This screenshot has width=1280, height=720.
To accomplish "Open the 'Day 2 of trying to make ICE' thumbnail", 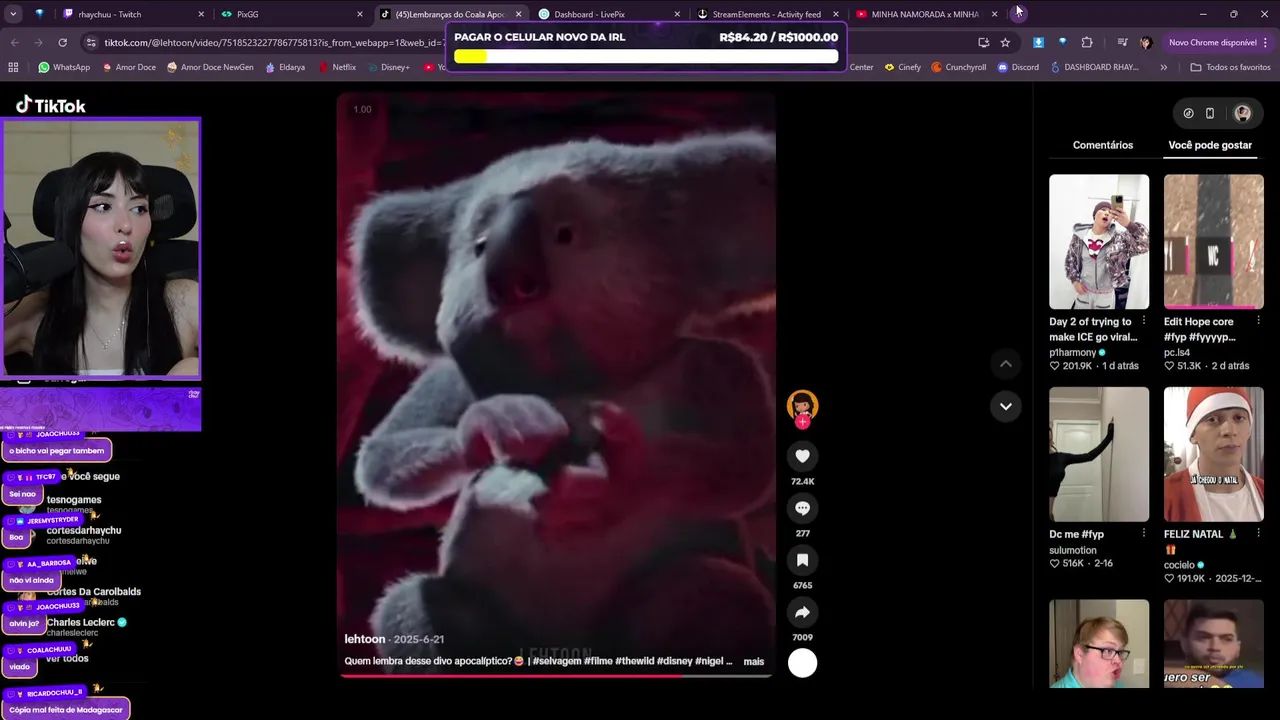I will [1099, 242].
